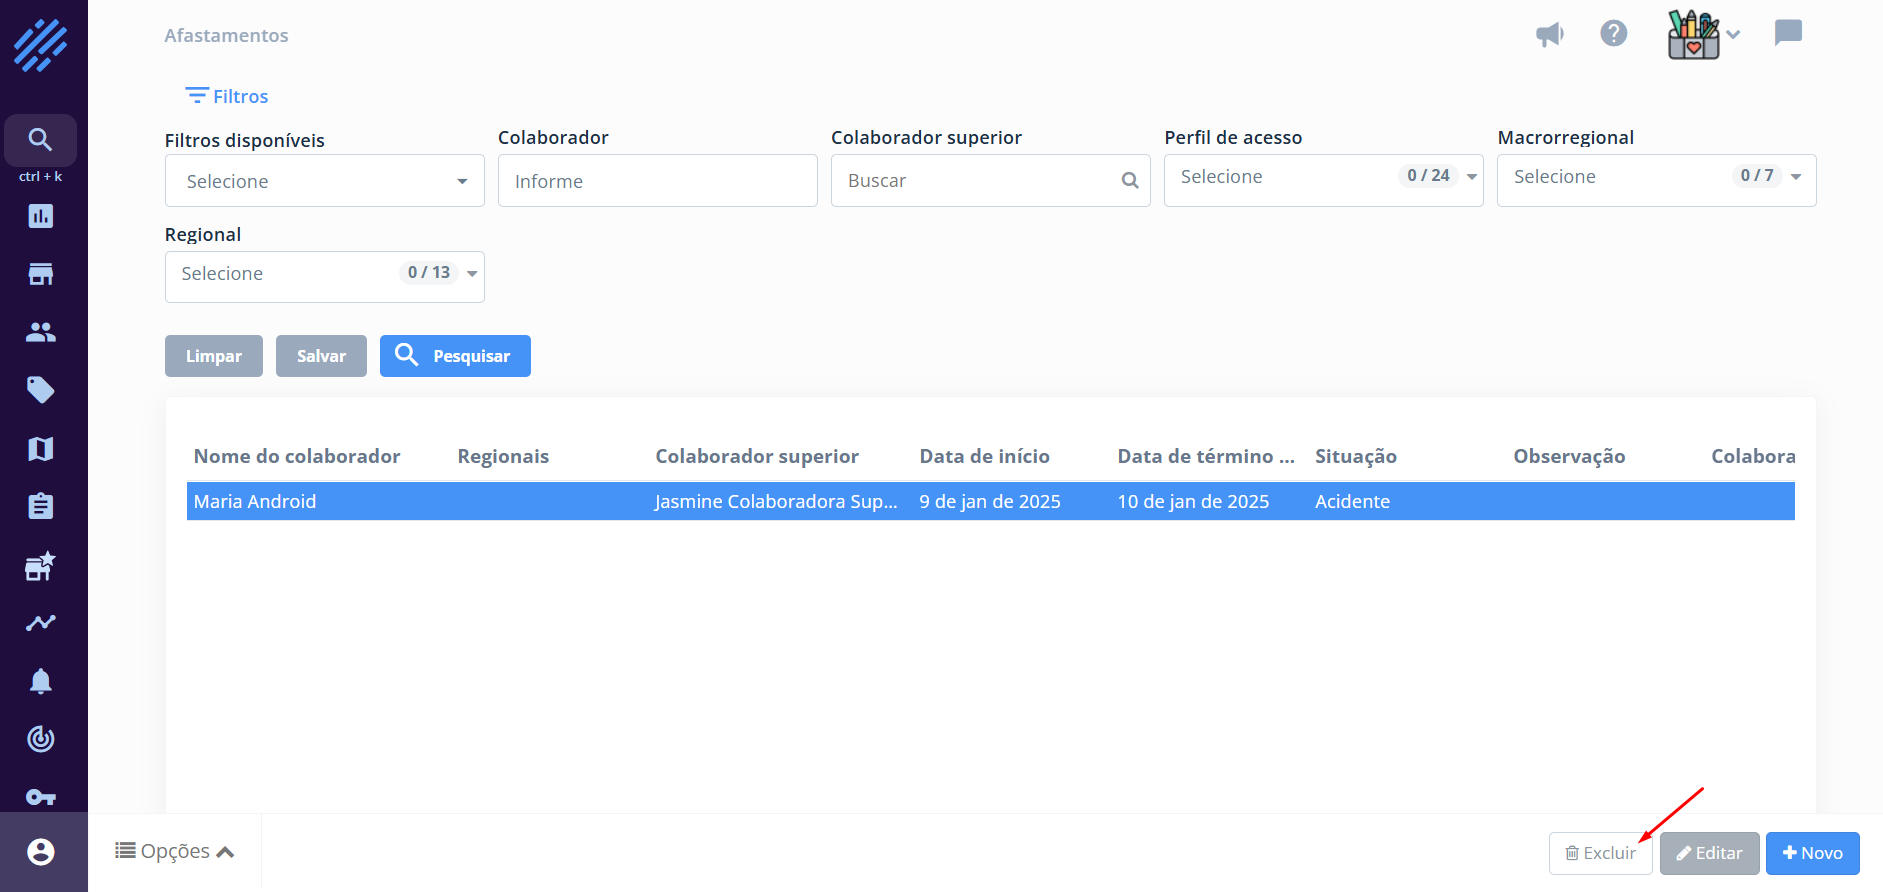Screen dimensions: 1883x892
Task: Toggle the Filtros section
Action: 227,96
